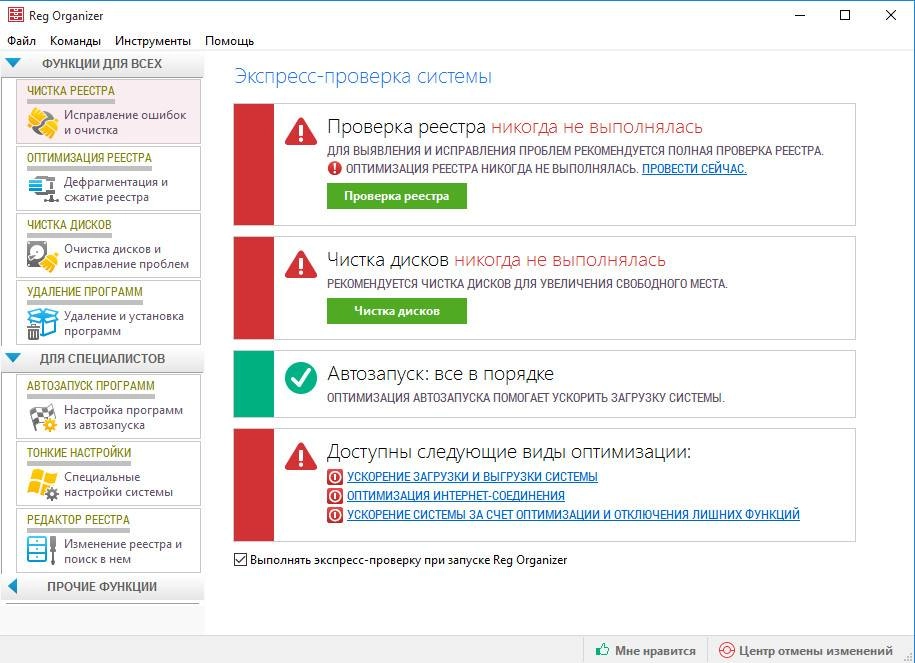Click icon before ОПТИМИЗАЦИЯ ИНТЕРНЕТ-СОЕДИНЕНИЯ link
This screenshot has width=915, height=663.
point(335,496)
